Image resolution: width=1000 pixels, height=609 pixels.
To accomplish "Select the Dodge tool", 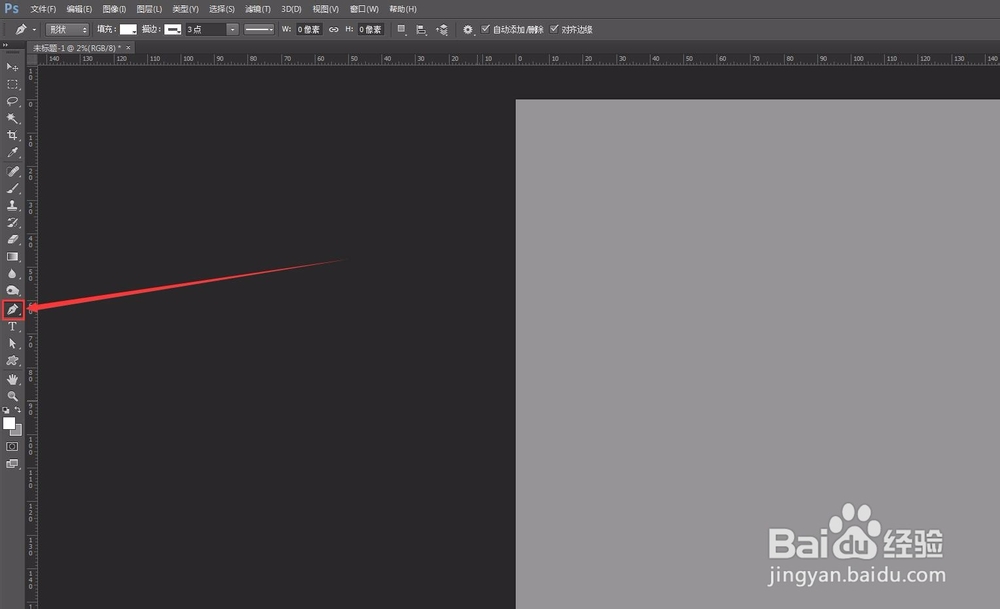I will pyautogui.click(x=12, y=291).
